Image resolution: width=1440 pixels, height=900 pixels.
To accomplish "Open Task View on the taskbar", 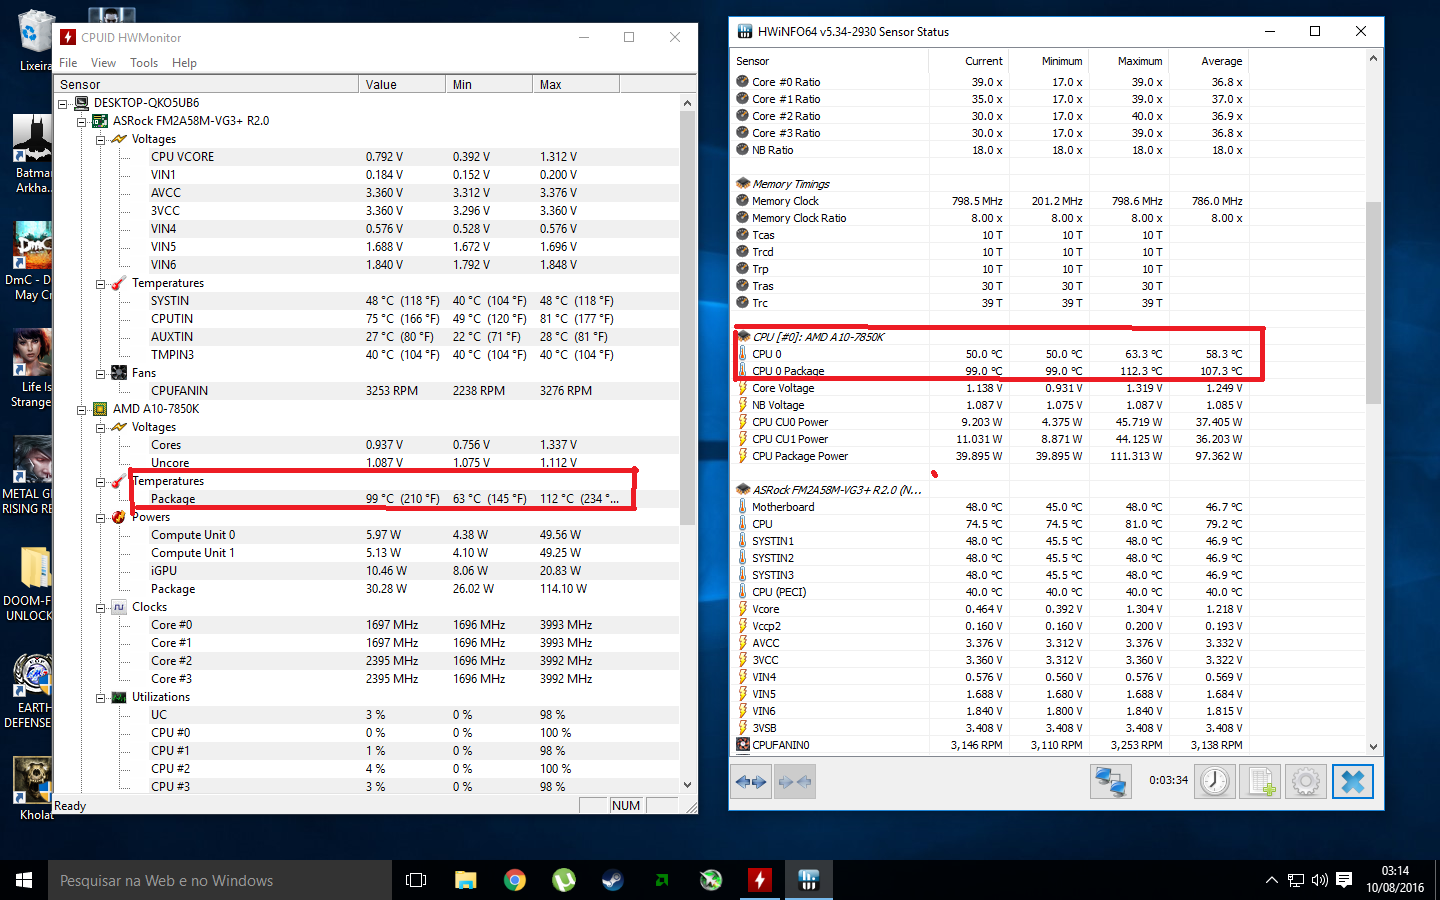I will click(416, 880).
